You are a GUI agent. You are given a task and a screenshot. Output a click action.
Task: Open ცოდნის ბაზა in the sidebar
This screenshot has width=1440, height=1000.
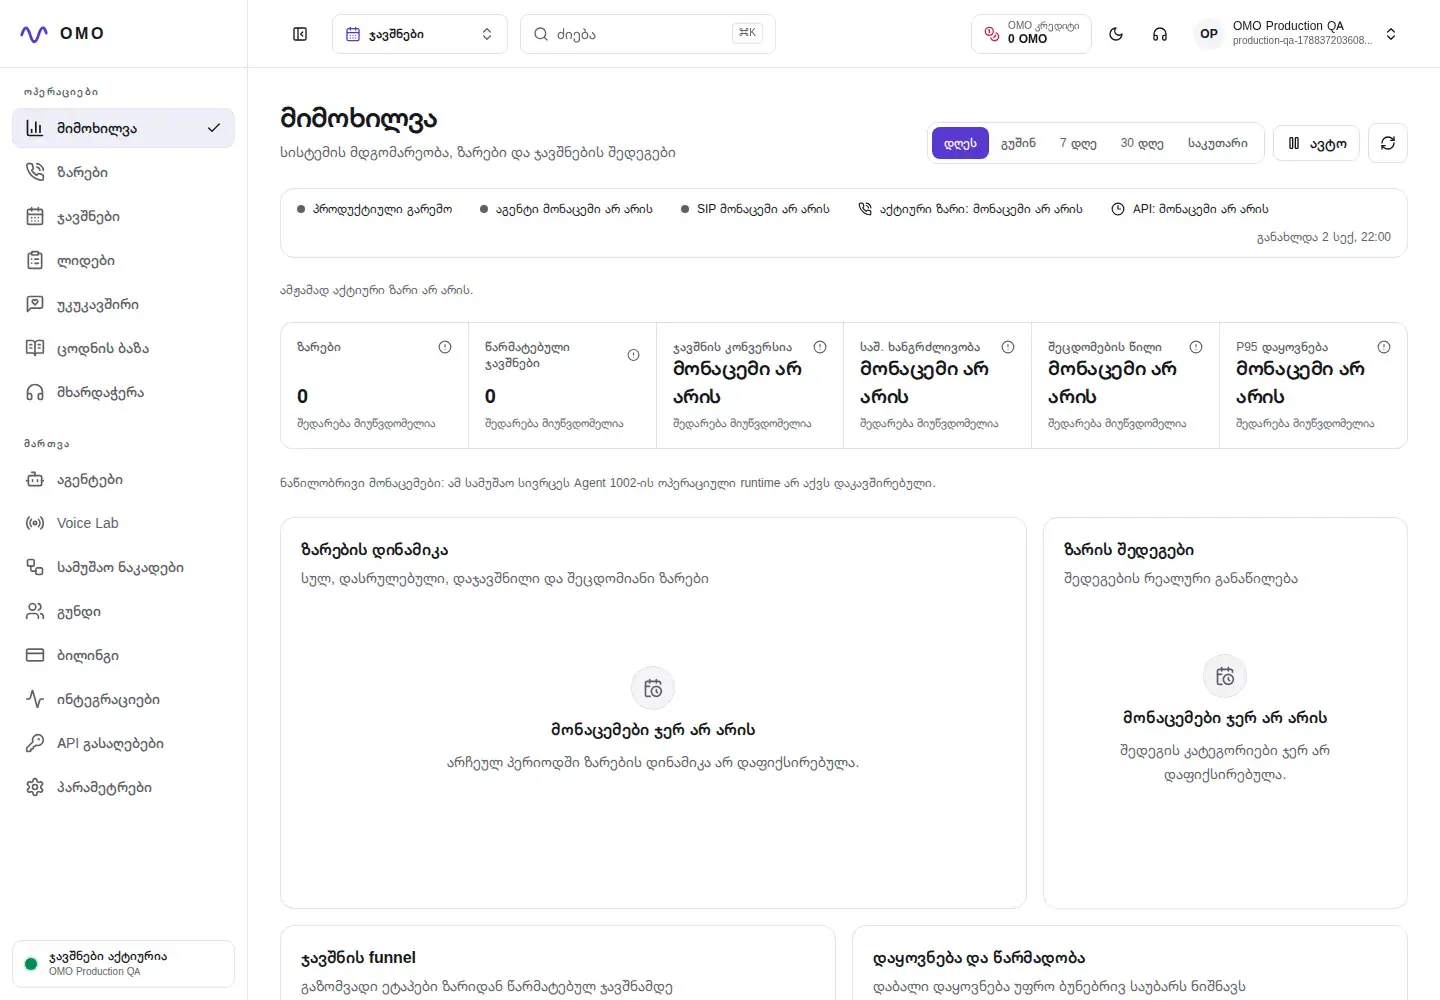[x=124, y=348]
